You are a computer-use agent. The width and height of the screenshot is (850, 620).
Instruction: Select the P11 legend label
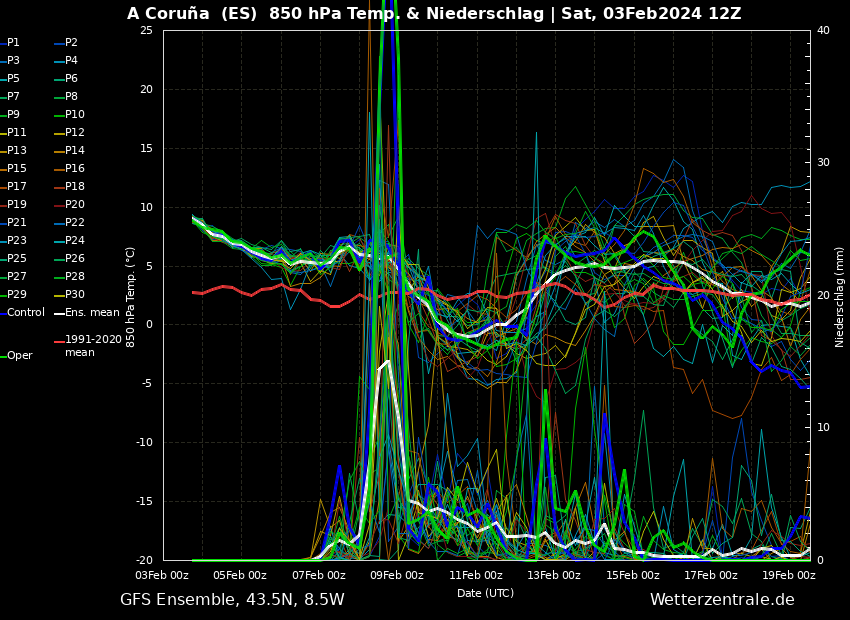coord(17,132)
